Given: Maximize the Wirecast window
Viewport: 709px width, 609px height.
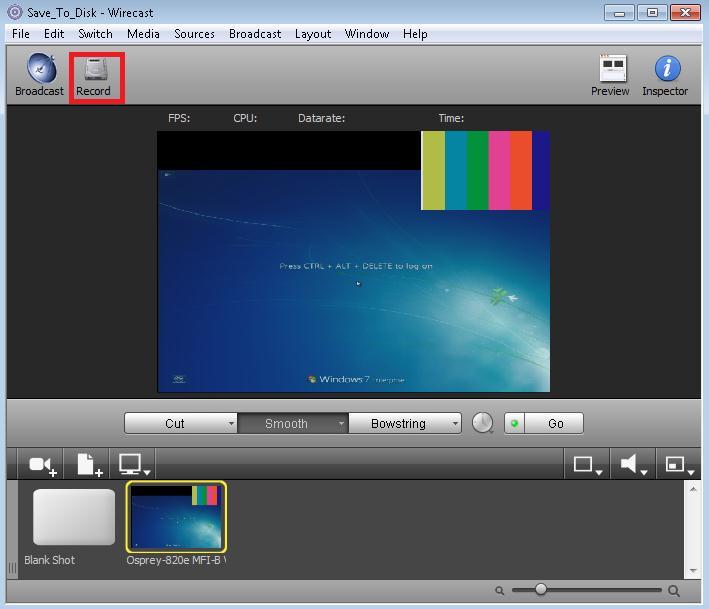Looking at the screenshot, I should (652, 13).
